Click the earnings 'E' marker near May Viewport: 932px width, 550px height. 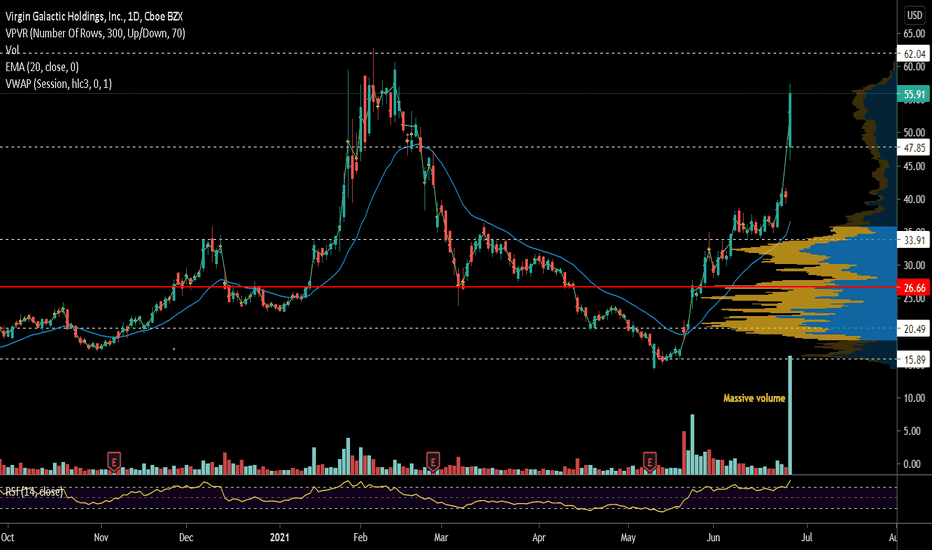click(650, 461)
